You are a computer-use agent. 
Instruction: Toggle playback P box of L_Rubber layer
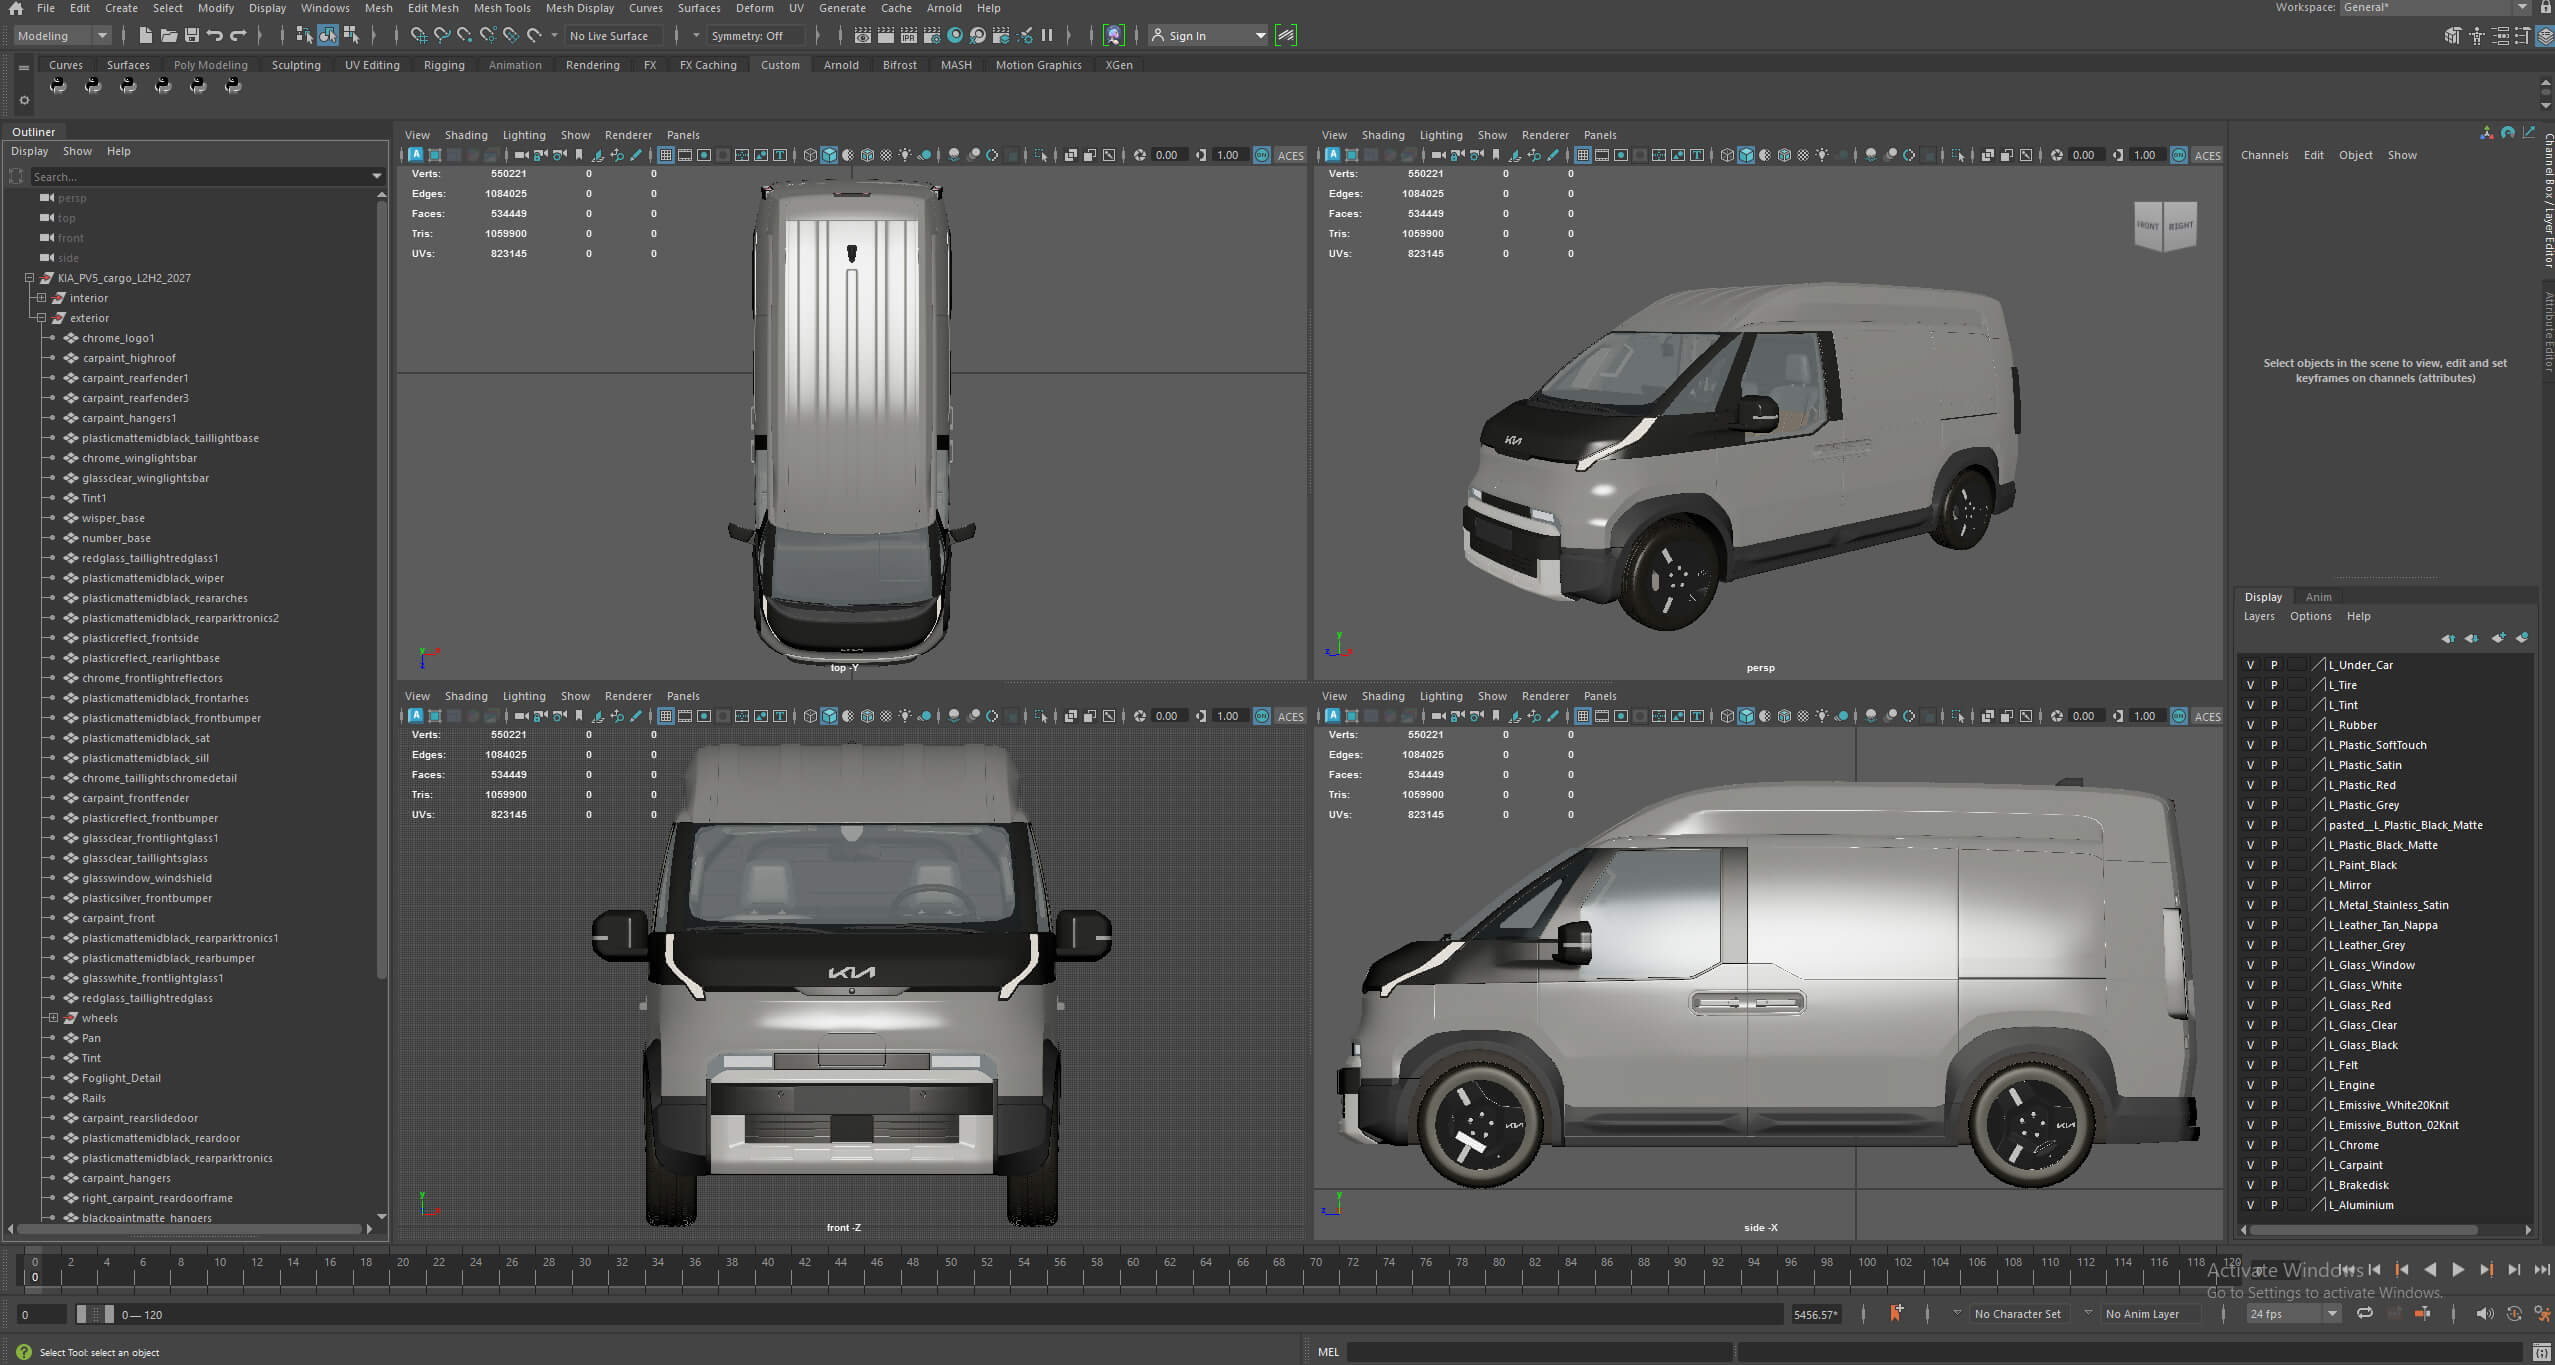coord(2273,725)
